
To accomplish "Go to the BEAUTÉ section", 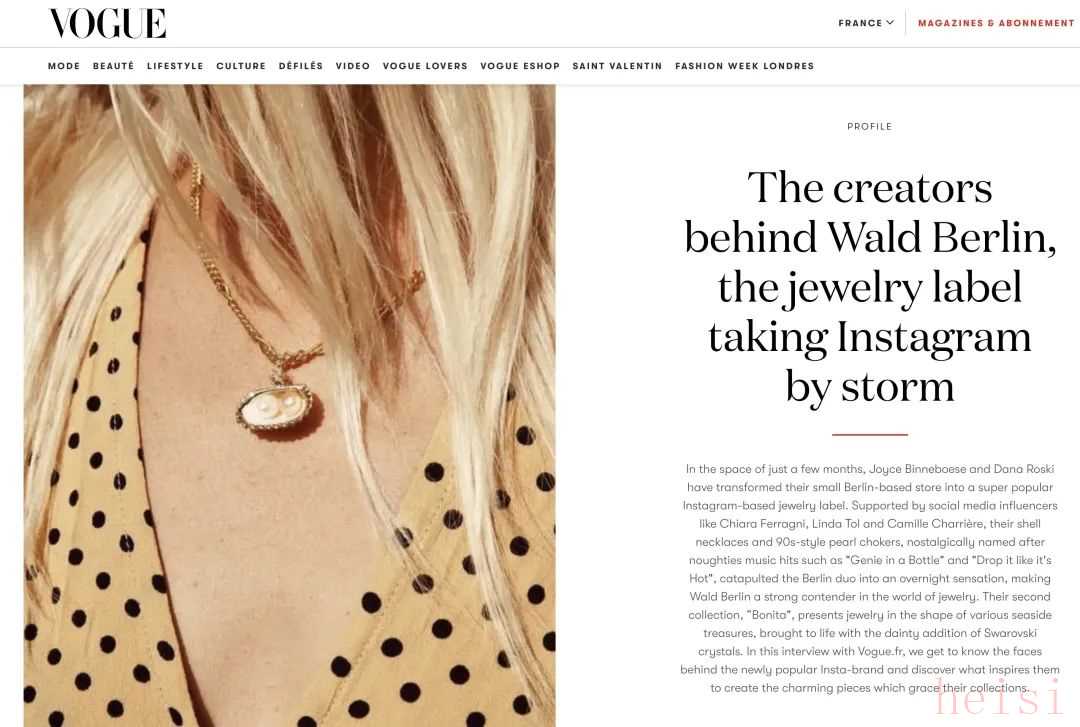I will coord(114,66).
